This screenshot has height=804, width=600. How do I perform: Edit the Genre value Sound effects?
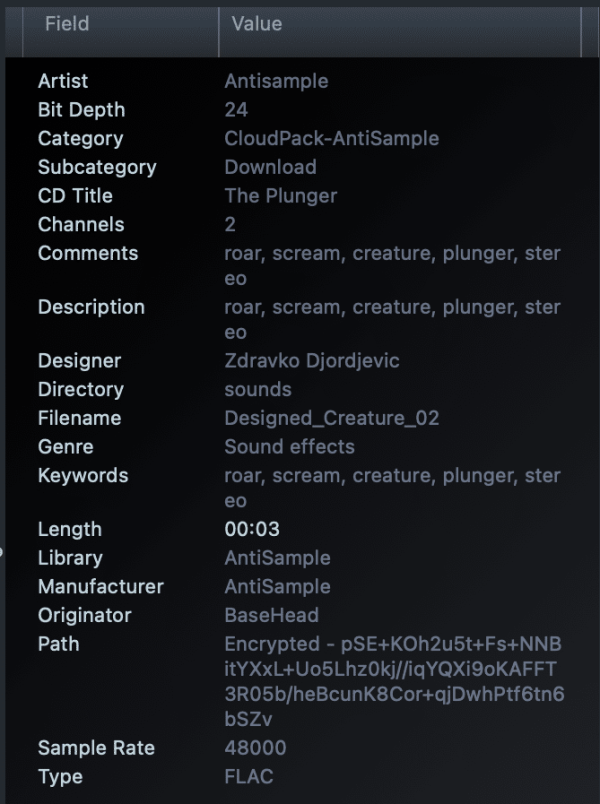point(290,447)
